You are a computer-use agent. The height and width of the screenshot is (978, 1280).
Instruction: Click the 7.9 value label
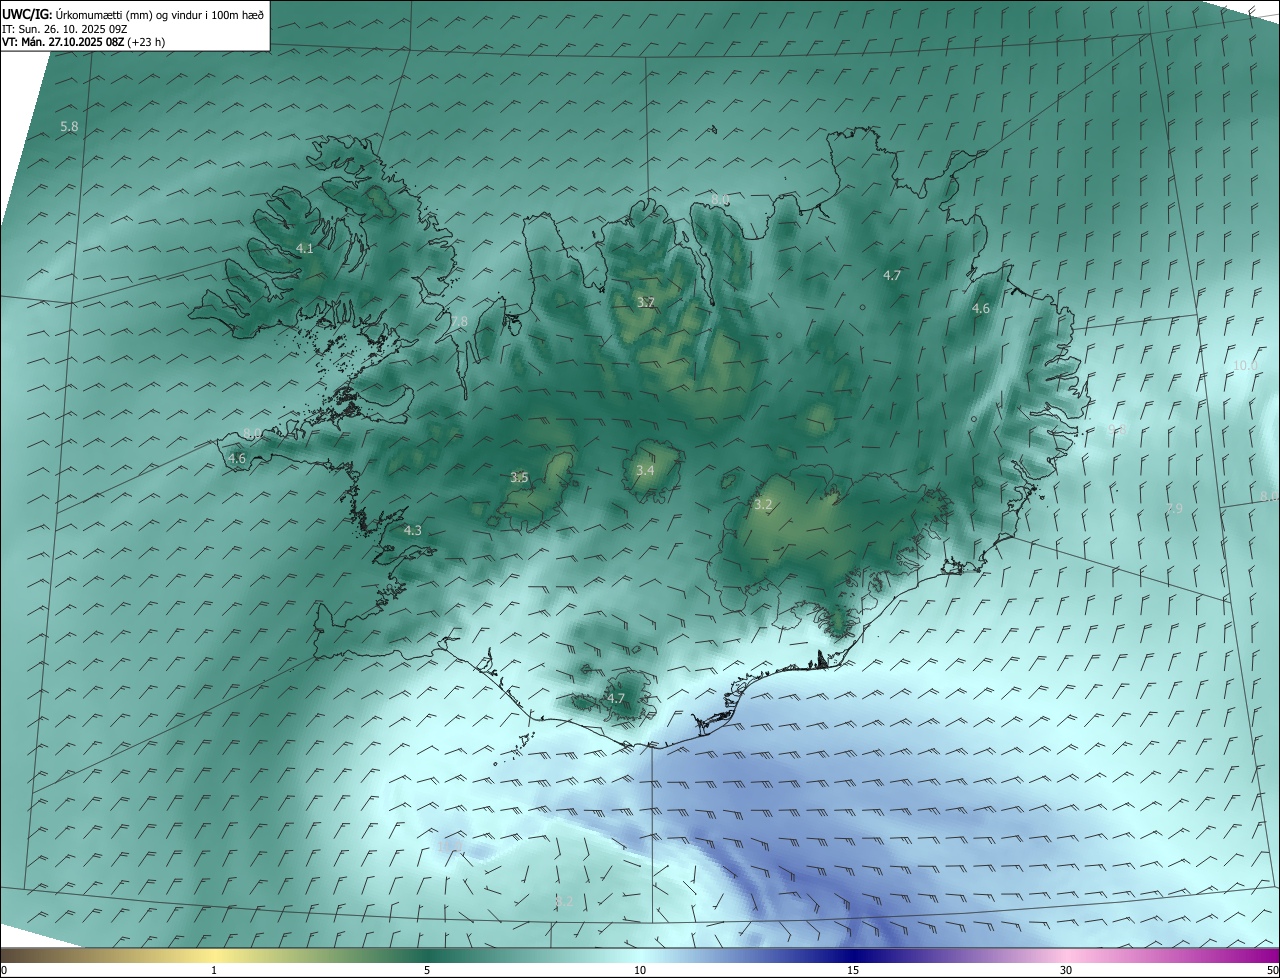[x=1174, y=510]
